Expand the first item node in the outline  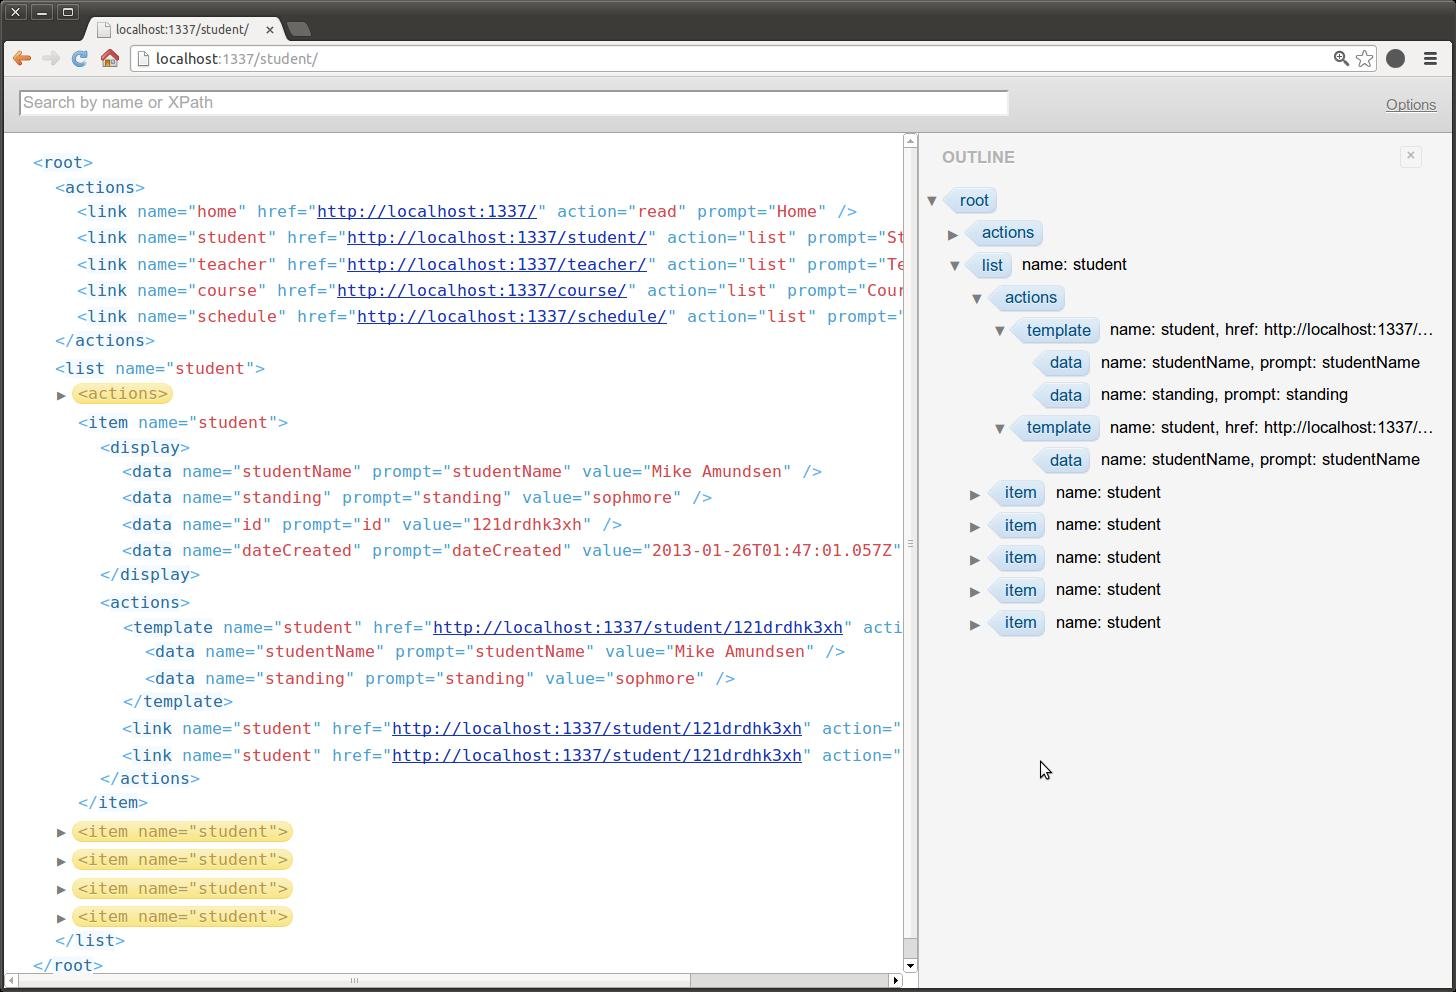coord(975,493)
